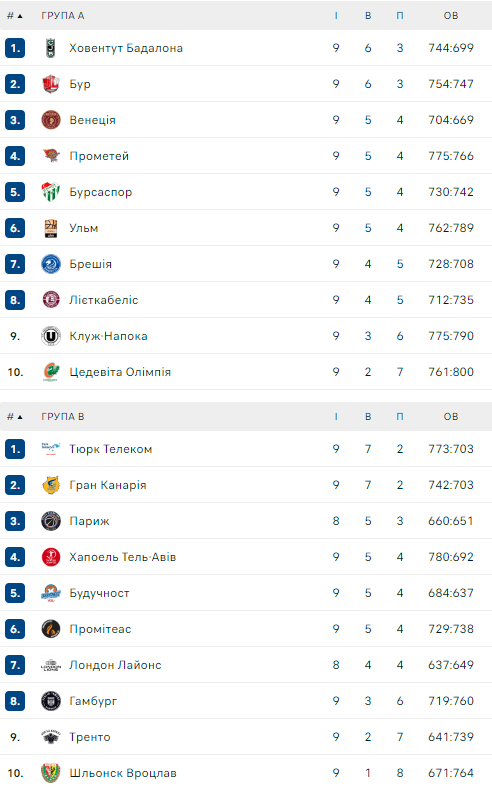
Task: Sort Group B by rank arrow
Action: point(20,417)
